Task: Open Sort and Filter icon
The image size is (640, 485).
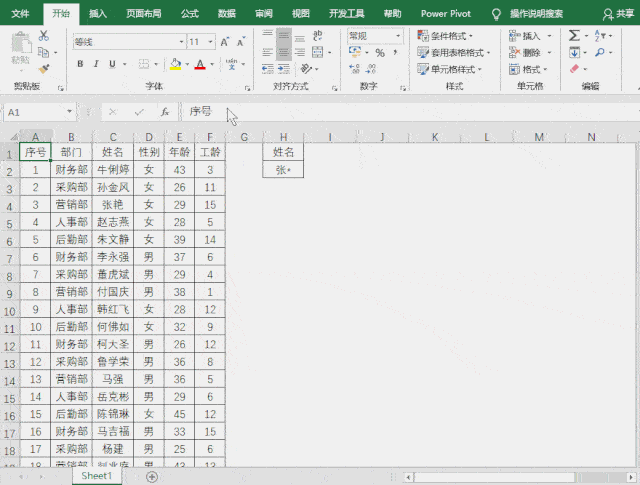Action: click(600, 36)
